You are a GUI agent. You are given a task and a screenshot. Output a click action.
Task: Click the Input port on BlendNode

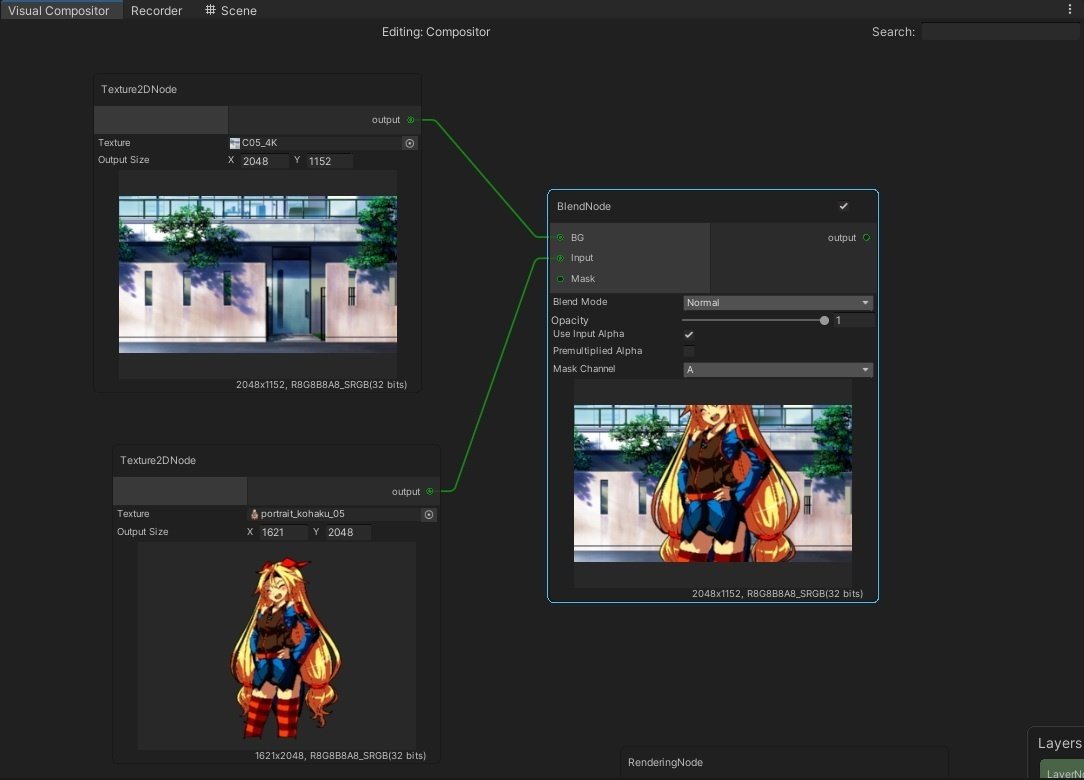point(561,258)
